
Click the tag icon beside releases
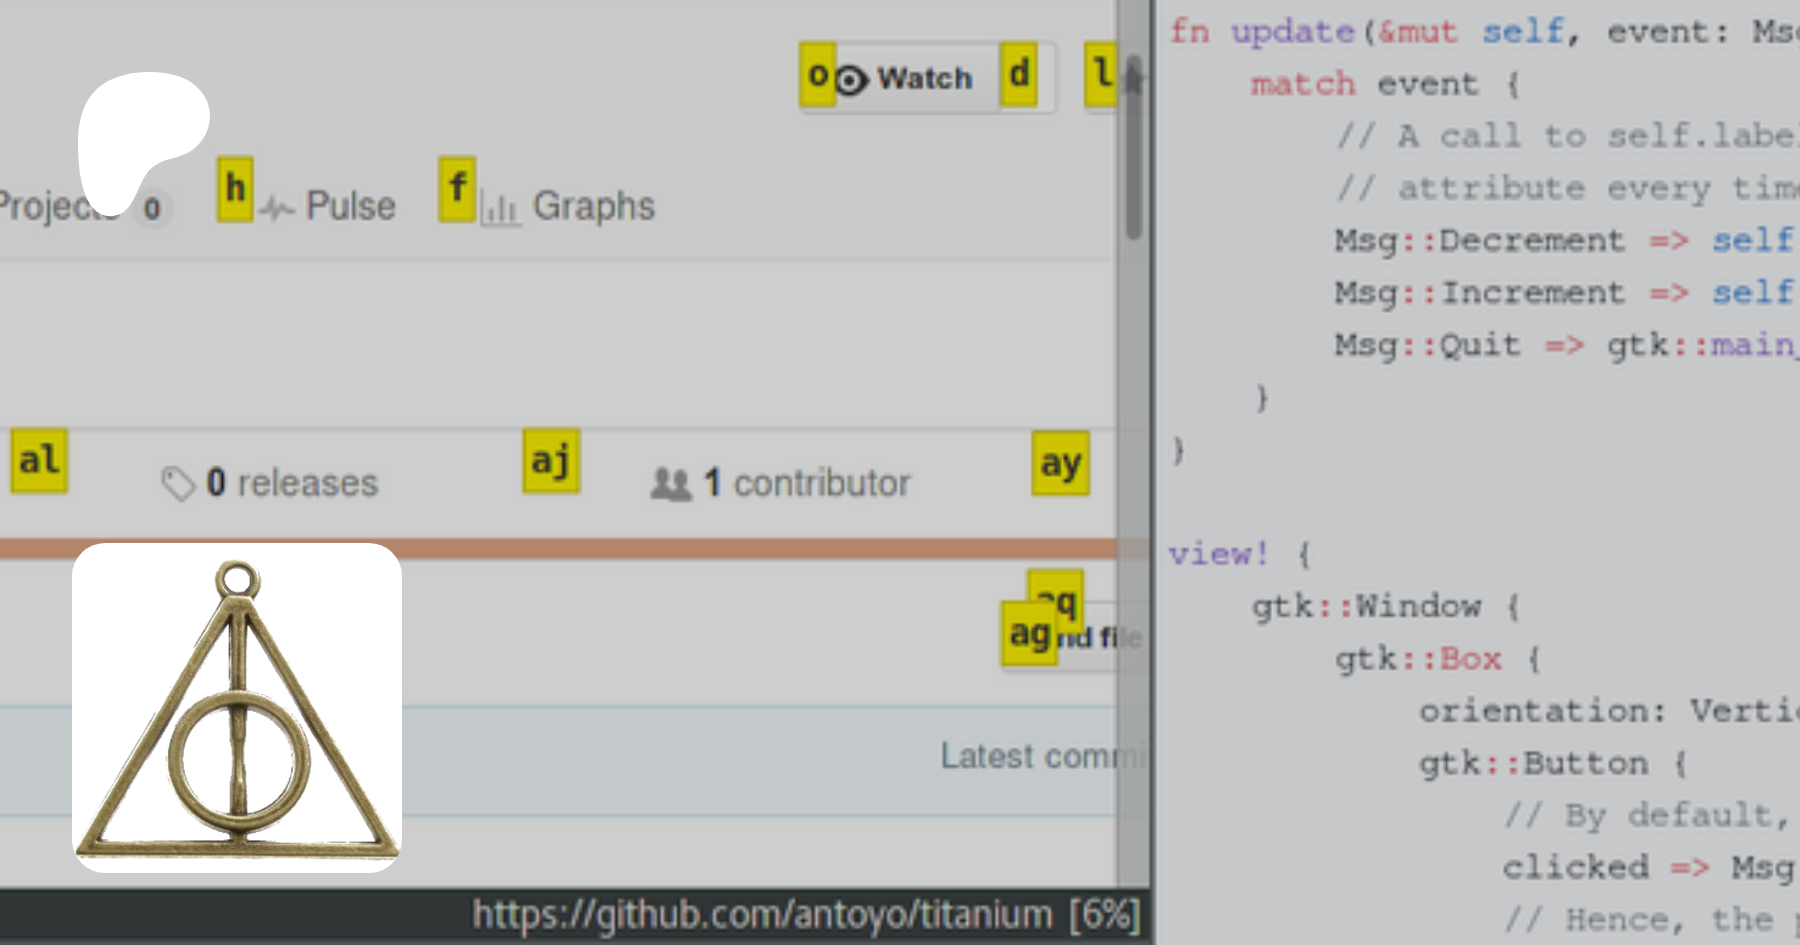coord(177,484)
